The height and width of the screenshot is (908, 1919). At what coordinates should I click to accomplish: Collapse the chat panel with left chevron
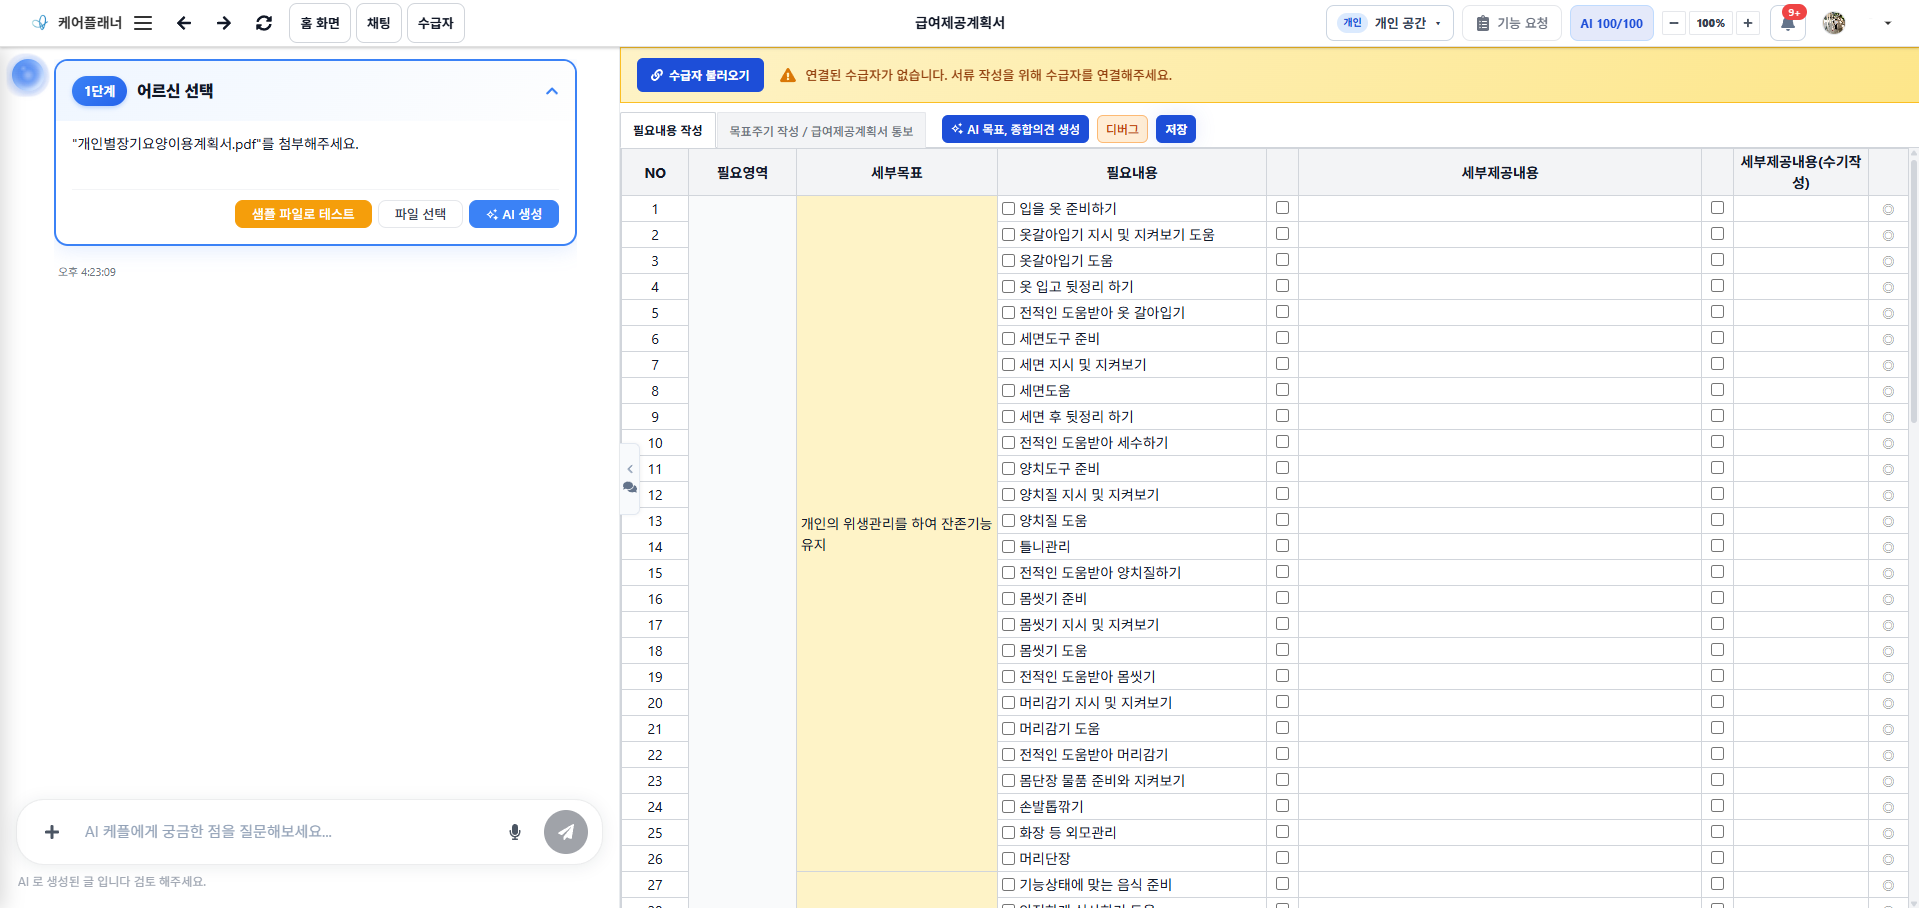pyautogui.click(x=630, y=469)
